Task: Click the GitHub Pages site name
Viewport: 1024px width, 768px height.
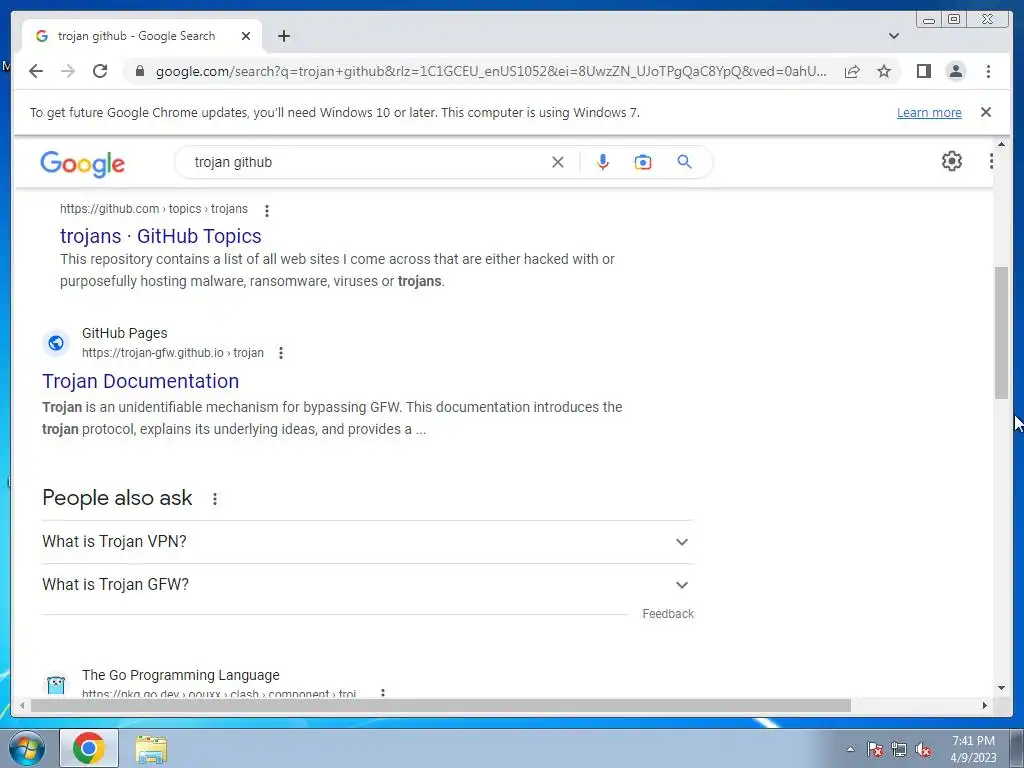Action: click(125, 333)
